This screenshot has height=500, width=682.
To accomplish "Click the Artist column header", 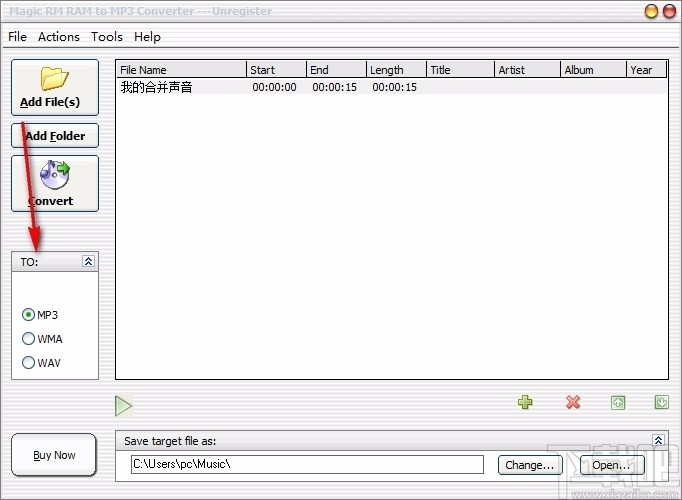I will click(x=528, y=70).
